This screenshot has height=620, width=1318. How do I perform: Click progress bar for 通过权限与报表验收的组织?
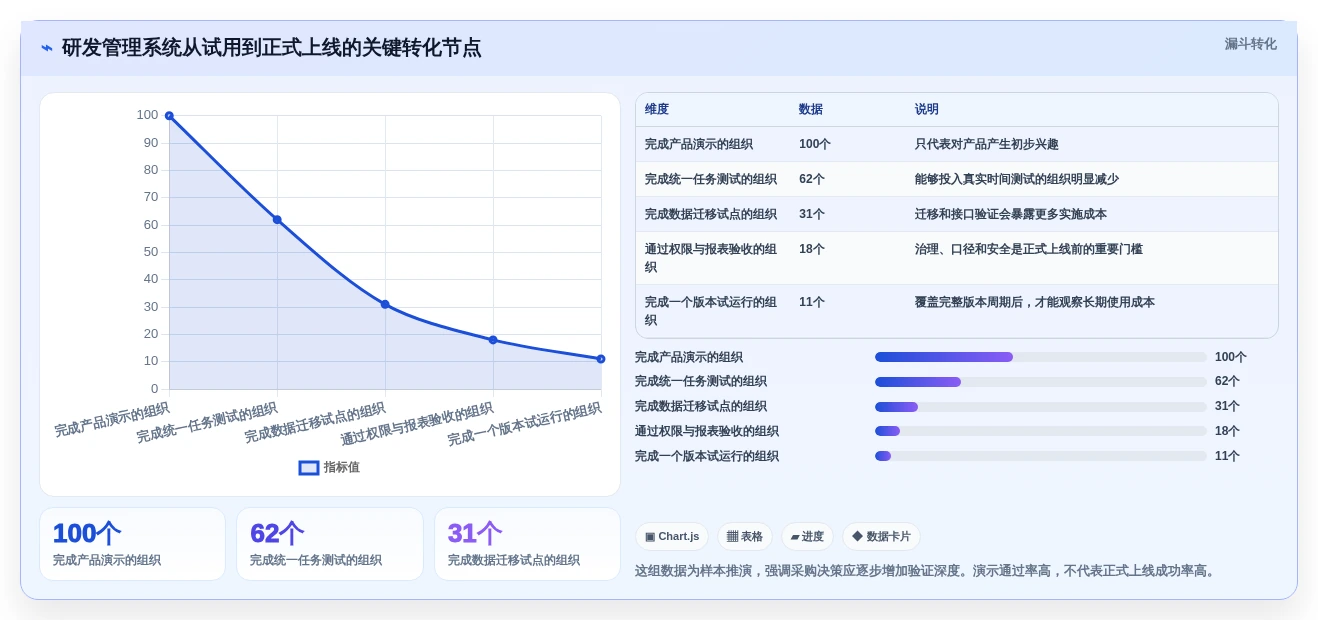1041,431
